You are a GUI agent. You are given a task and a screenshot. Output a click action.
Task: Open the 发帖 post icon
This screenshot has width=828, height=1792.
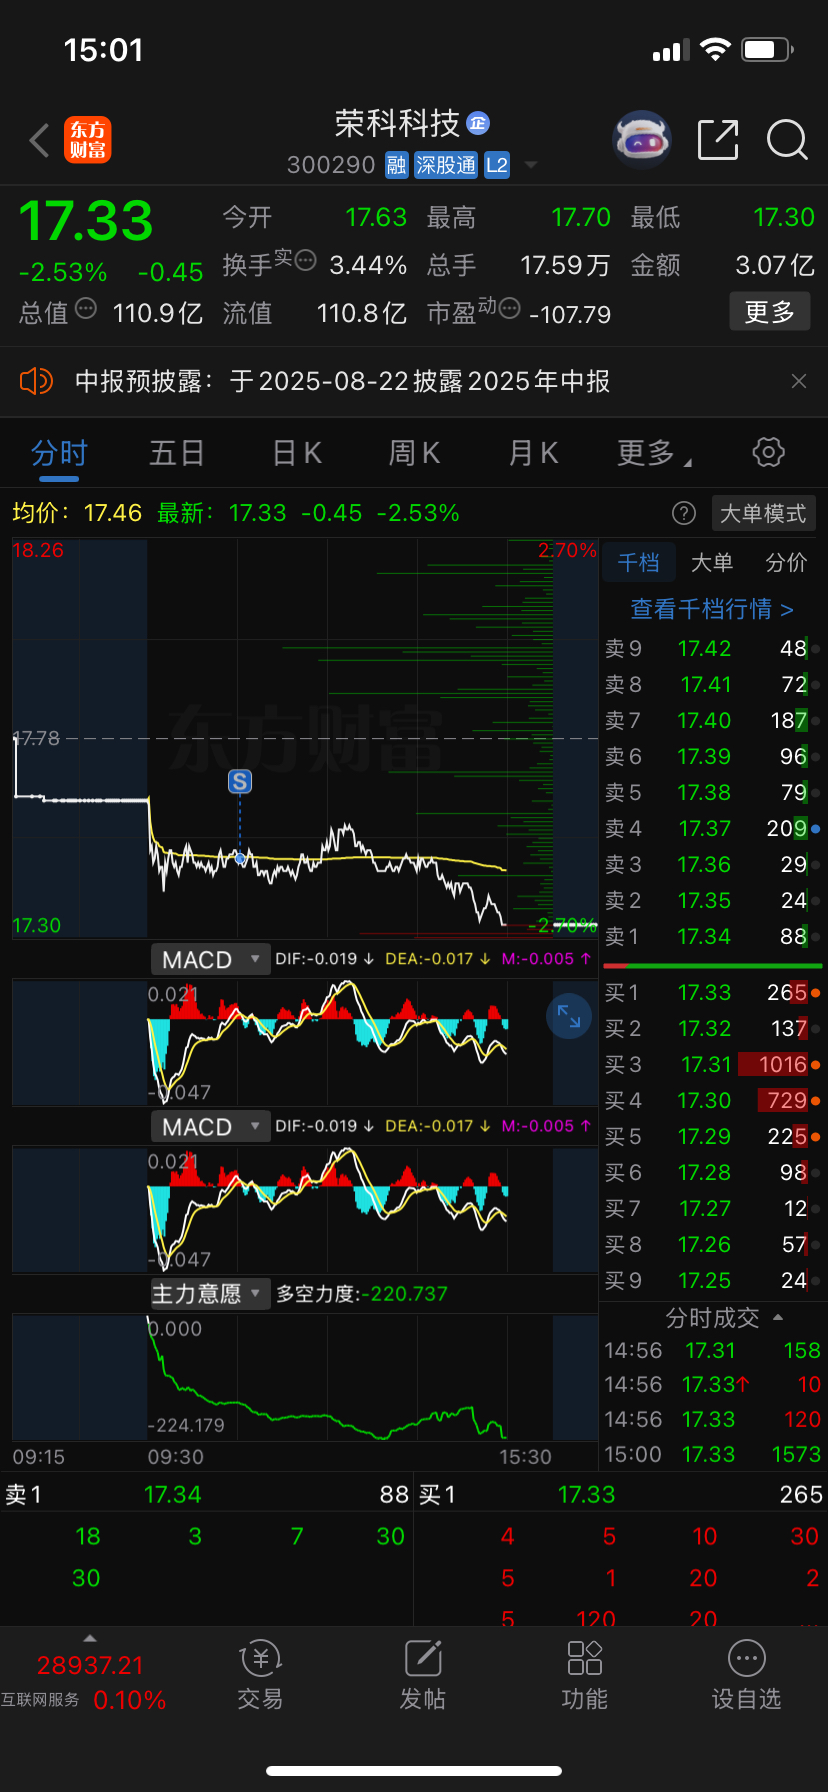click(x=423, y=1676)
